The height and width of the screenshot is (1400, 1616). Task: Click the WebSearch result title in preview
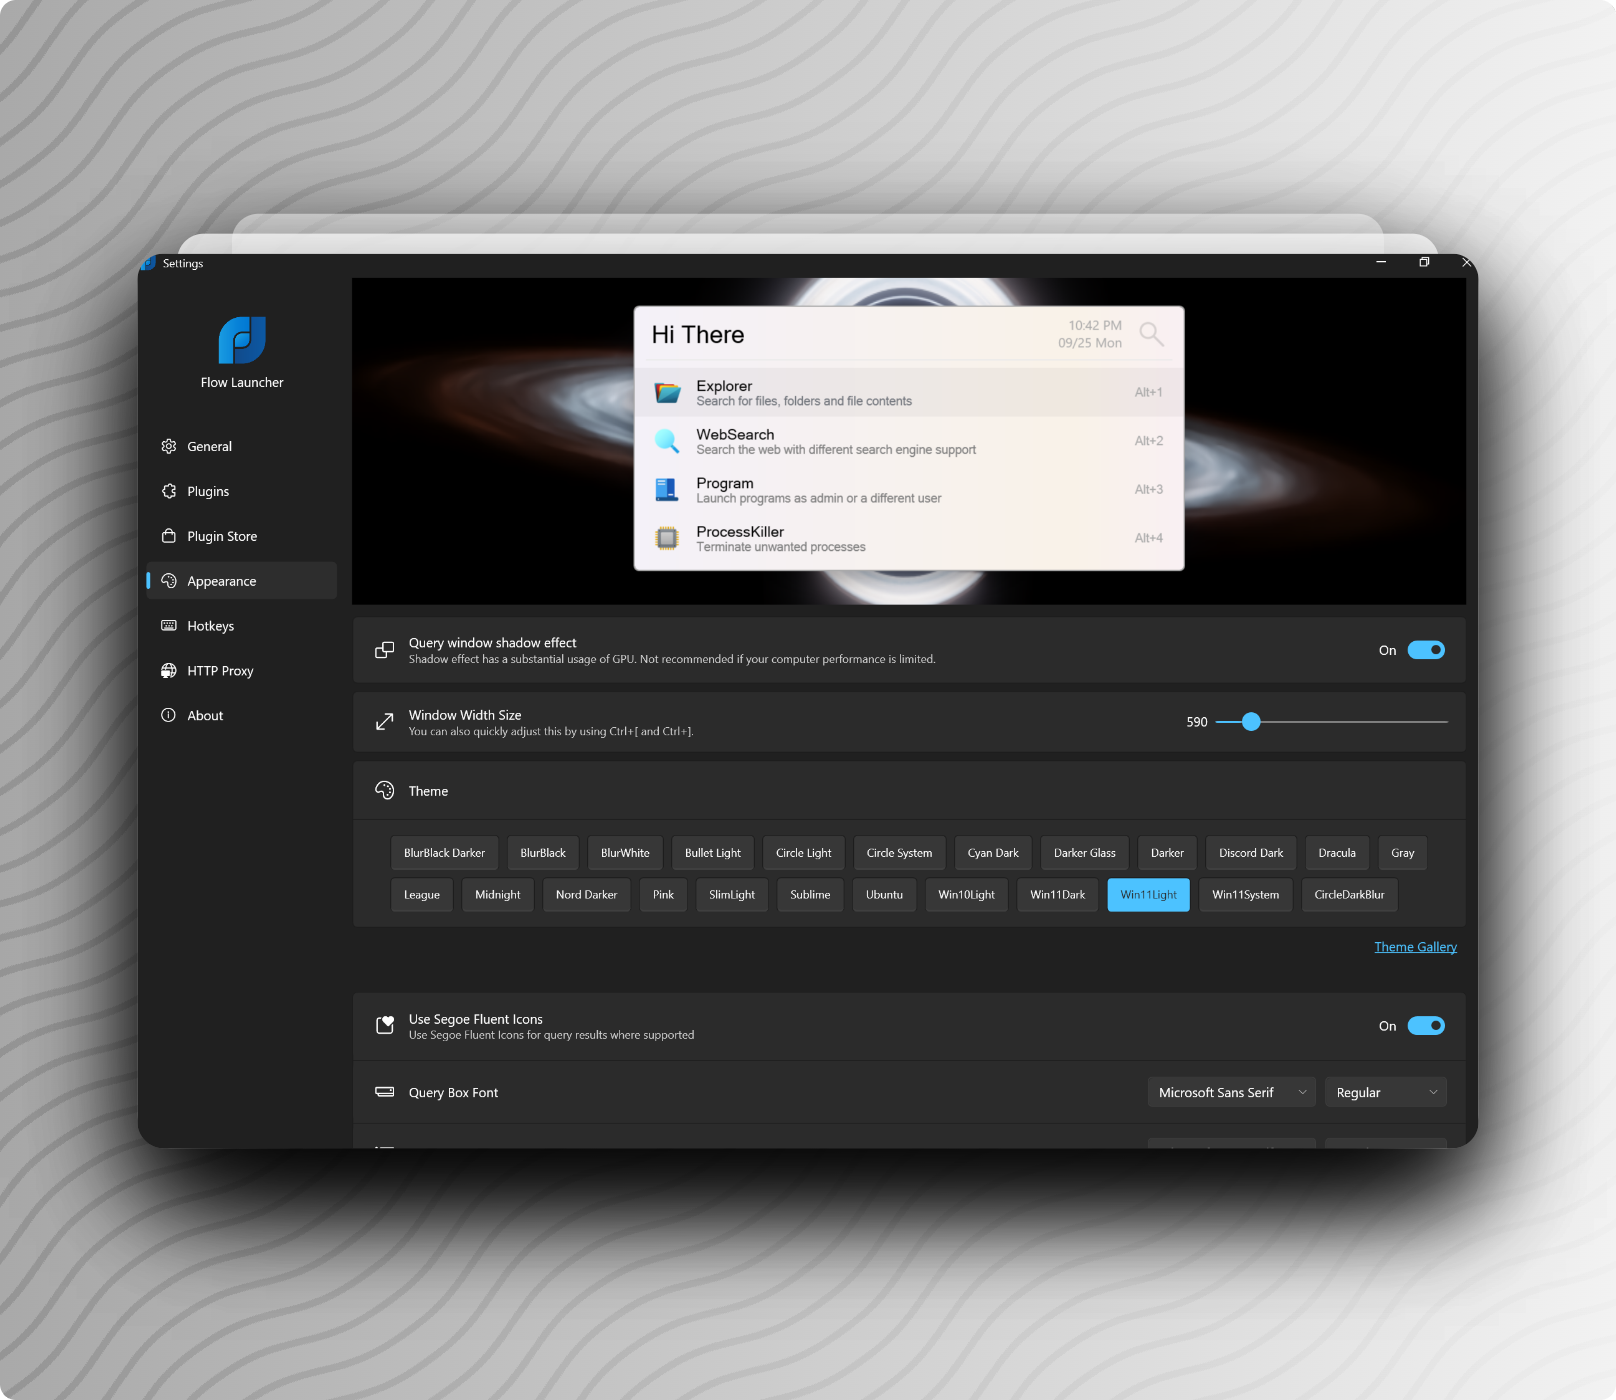(735, 434)
